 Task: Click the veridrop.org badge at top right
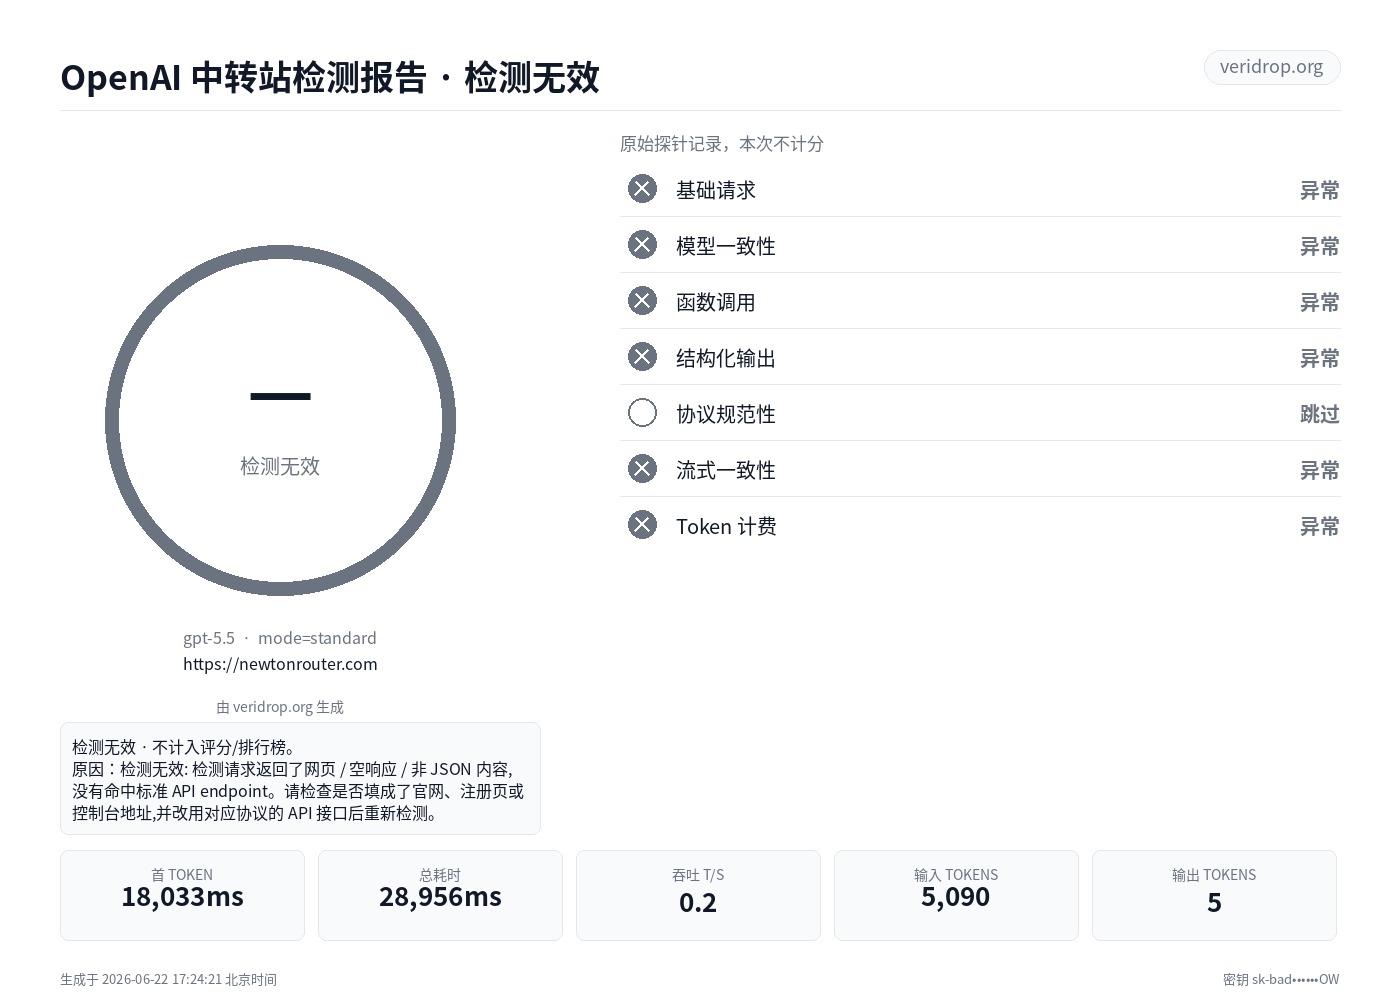[1271, 67]
